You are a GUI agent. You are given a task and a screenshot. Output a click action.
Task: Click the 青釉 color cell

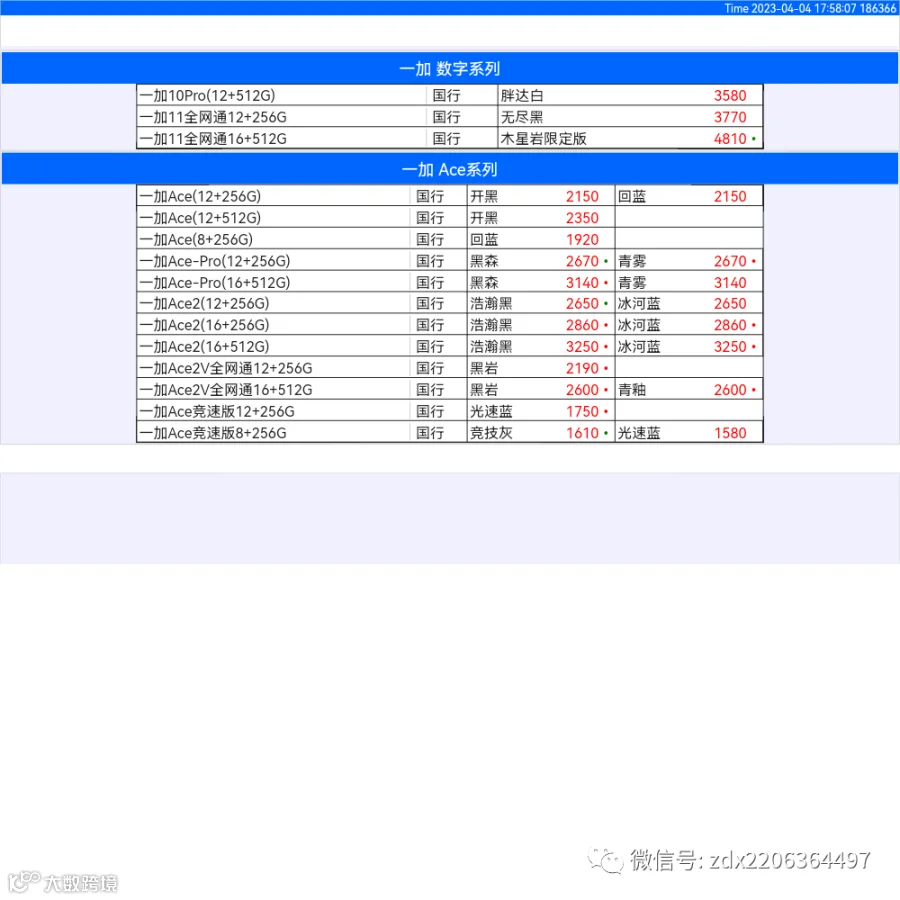[x=632, y=390]
